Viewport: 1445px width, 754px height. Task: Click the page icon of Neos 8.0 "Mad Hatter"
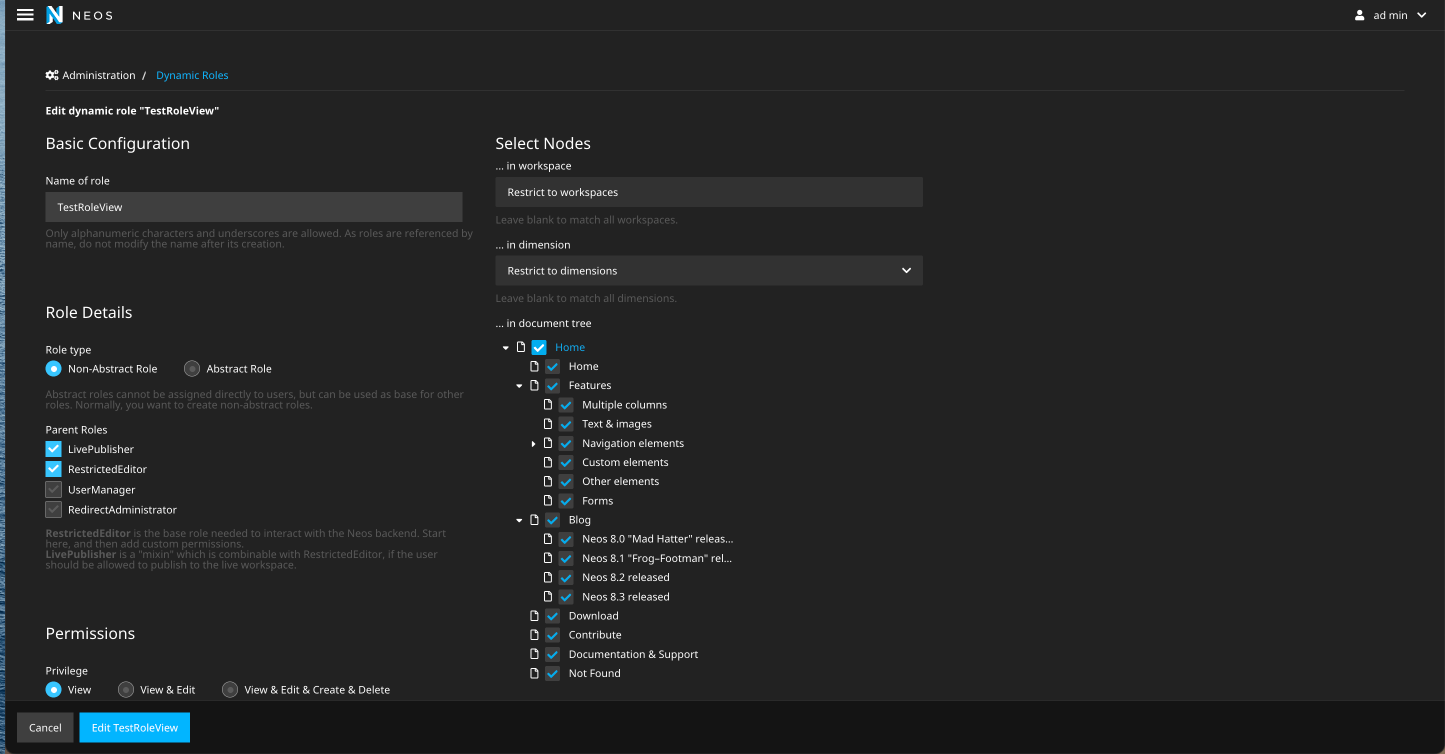click(548, 539)
